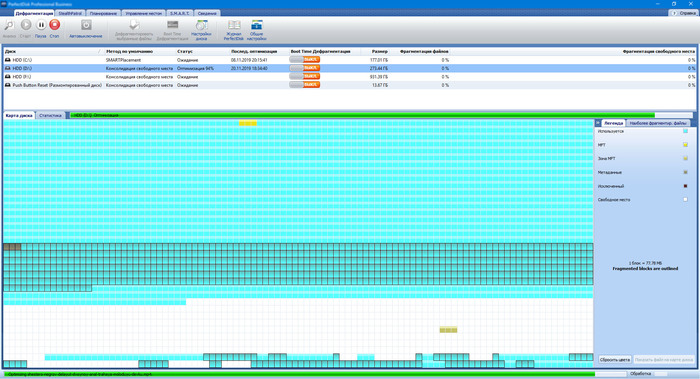Screen dimensions: 700x379
Task: Toggle boot time defrag switch for HDD (C:\)
Action: 304,59
